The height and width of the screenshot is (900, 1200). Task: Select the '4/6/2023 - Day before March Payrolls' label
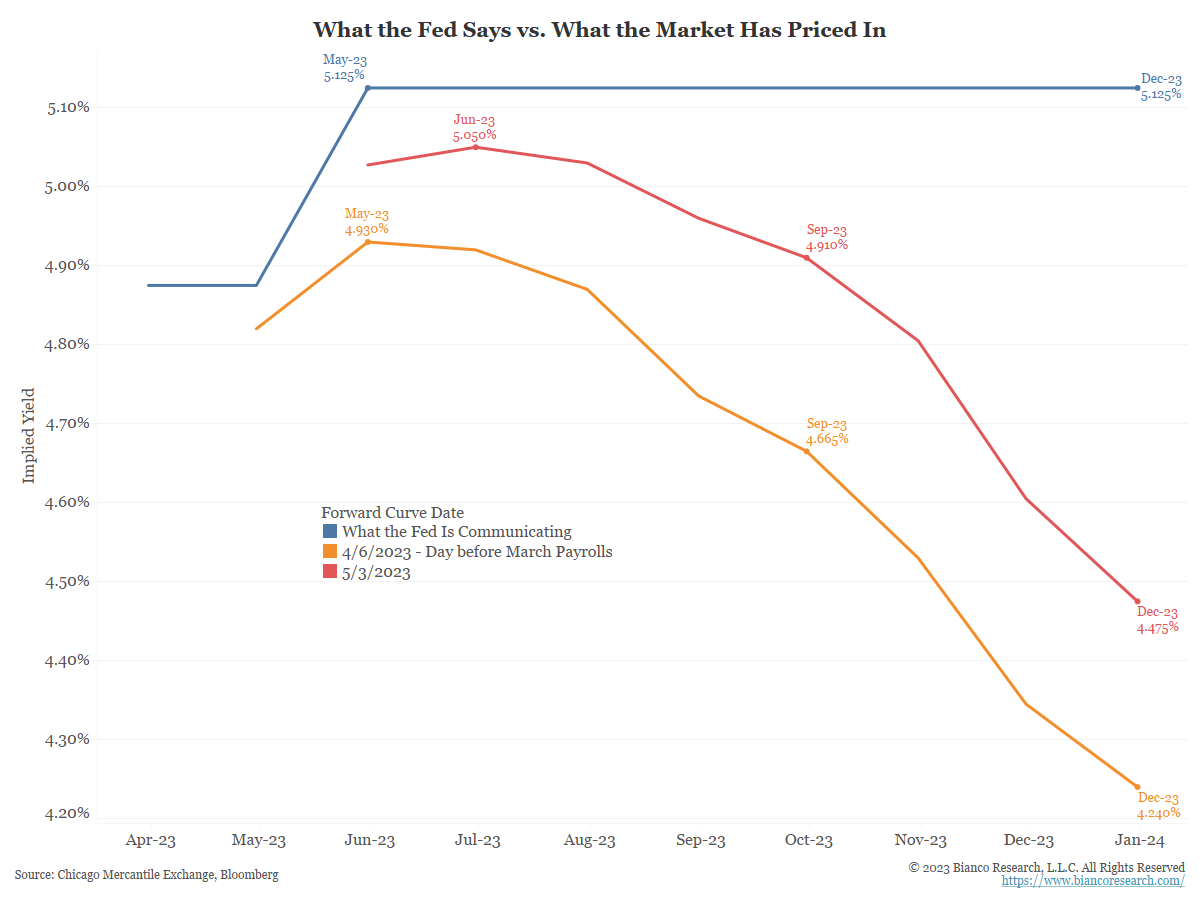pyautogui.click(x=477, y=552)
